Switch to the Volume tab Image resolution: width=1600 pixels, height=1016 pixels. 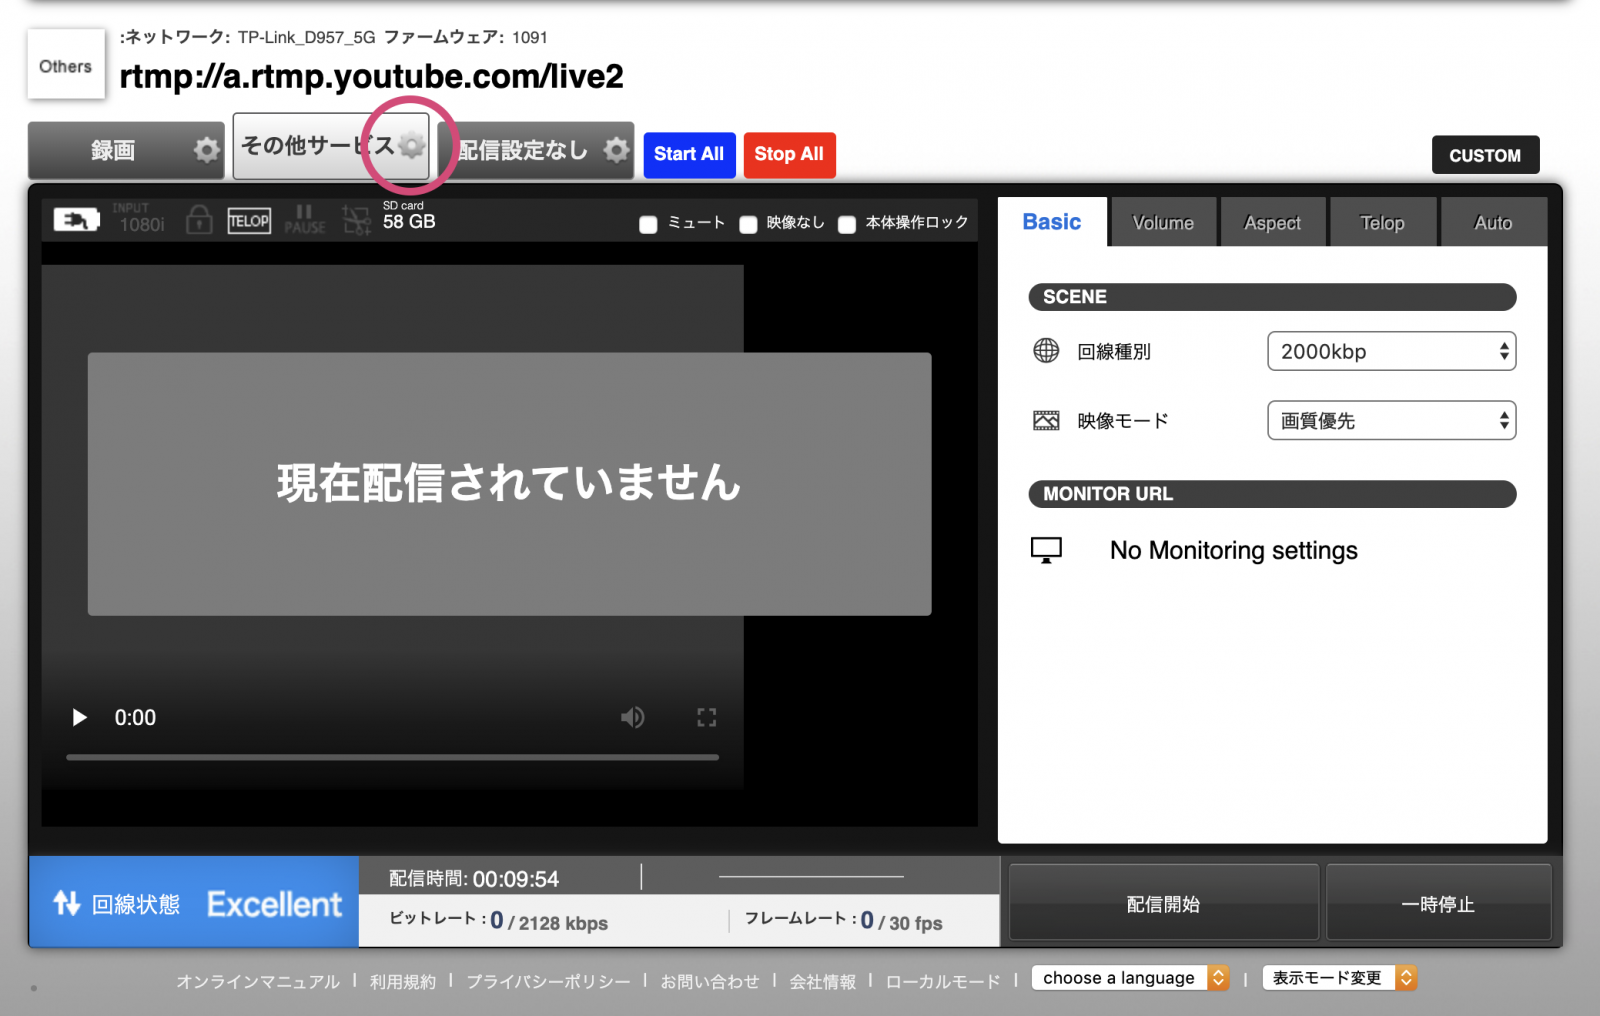pos(1162,223)
